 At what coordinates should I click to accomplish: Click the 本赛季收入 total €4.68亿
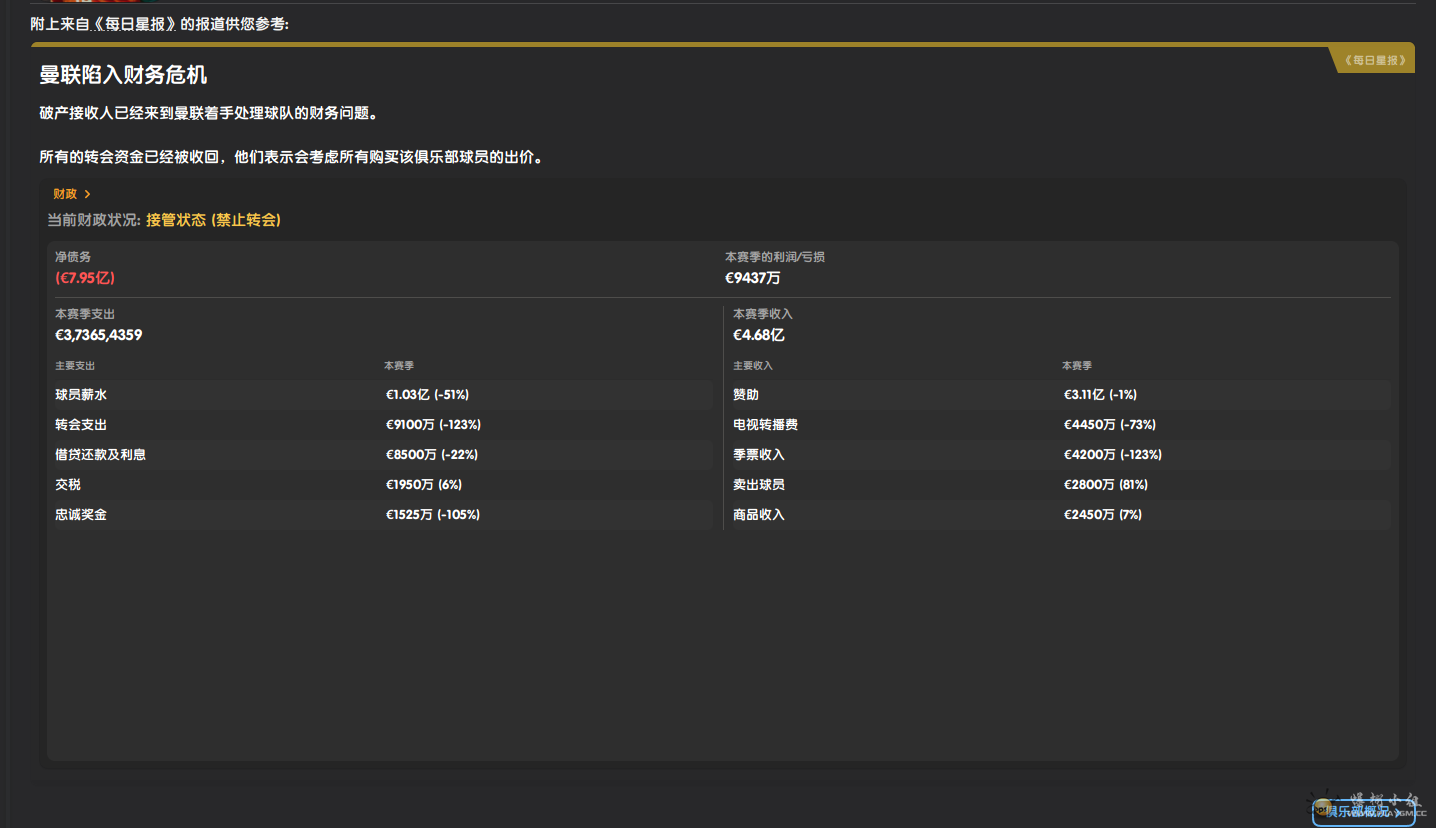click(x=758, y=335)
